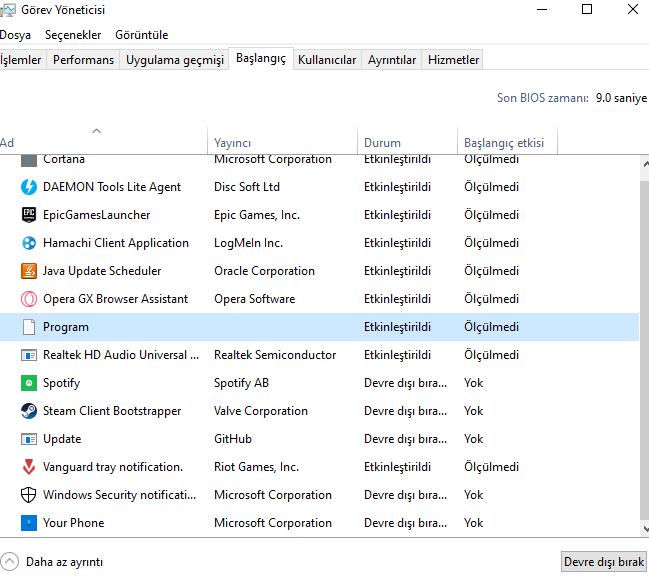Switch to the İşlemler tab

21,60
